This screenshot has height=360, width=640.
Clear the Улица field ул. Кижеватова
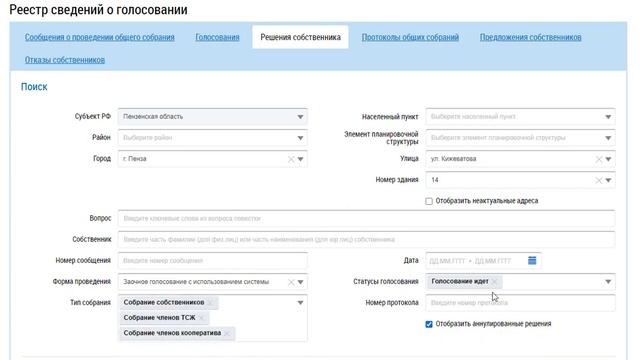(599, 159)
